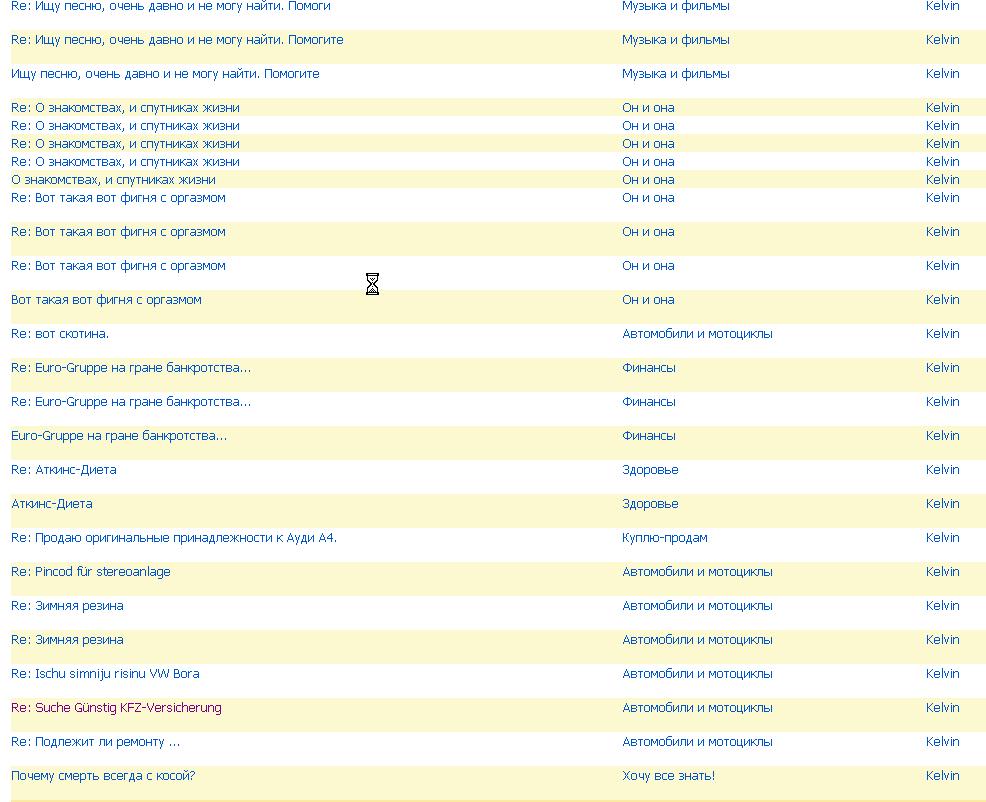
Task: Click 'Финансы' beside the original Euro-Gruppe thread
Action: [648, 436]
